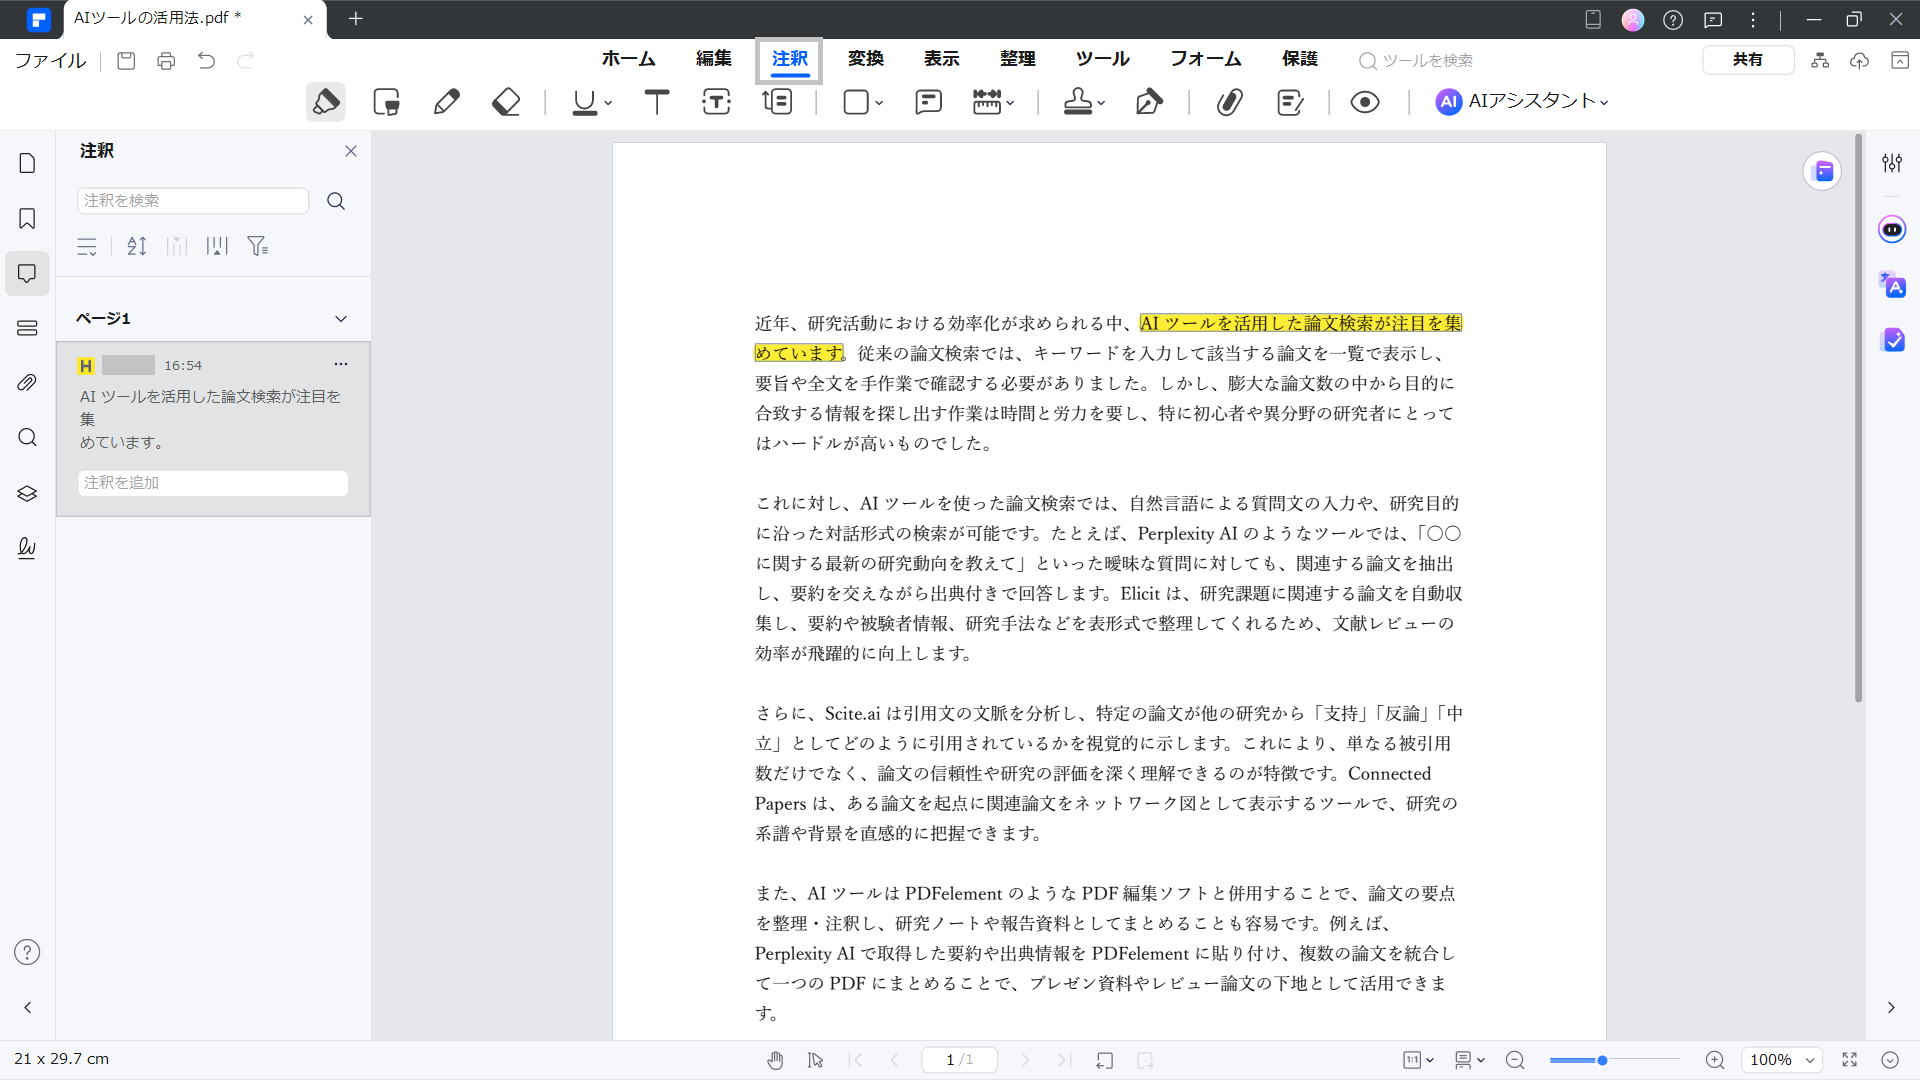This screenshot has height=1080, width=1920.
Task: Click the 注釈を検索 field
Action: coord(193,201)
